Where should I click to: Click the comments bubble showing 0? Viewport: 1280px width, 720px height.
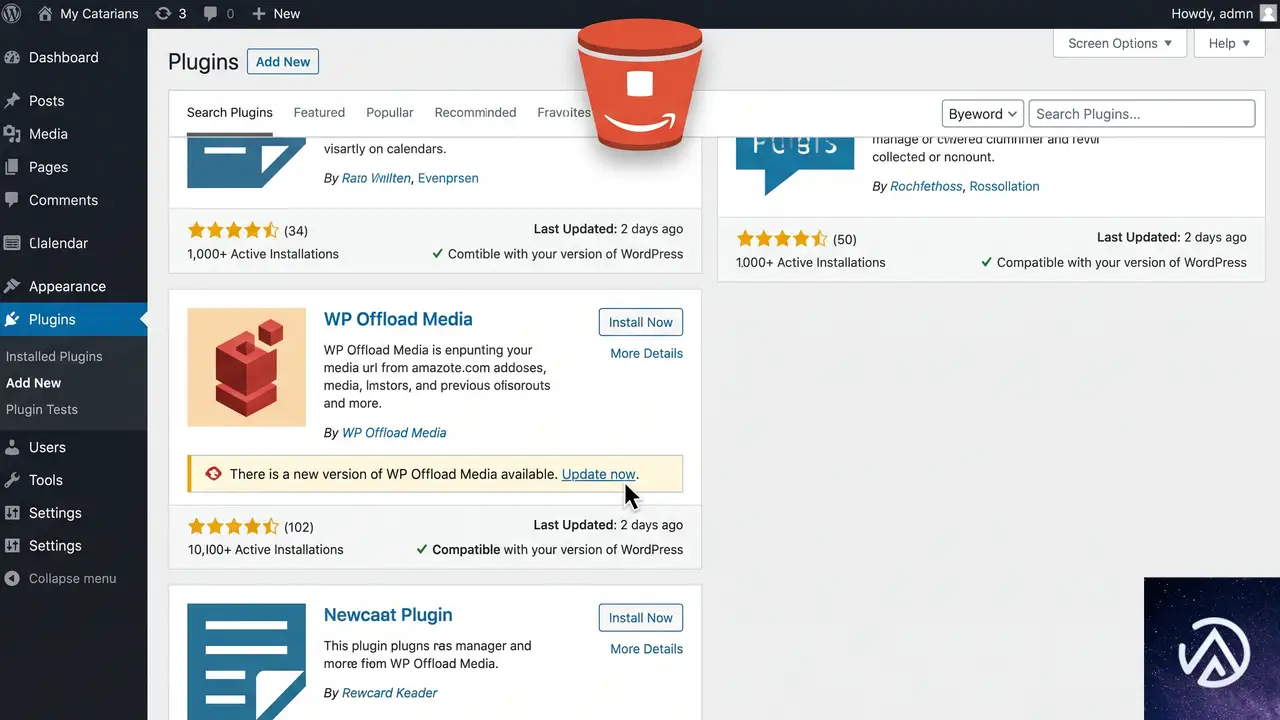point(219,14)
